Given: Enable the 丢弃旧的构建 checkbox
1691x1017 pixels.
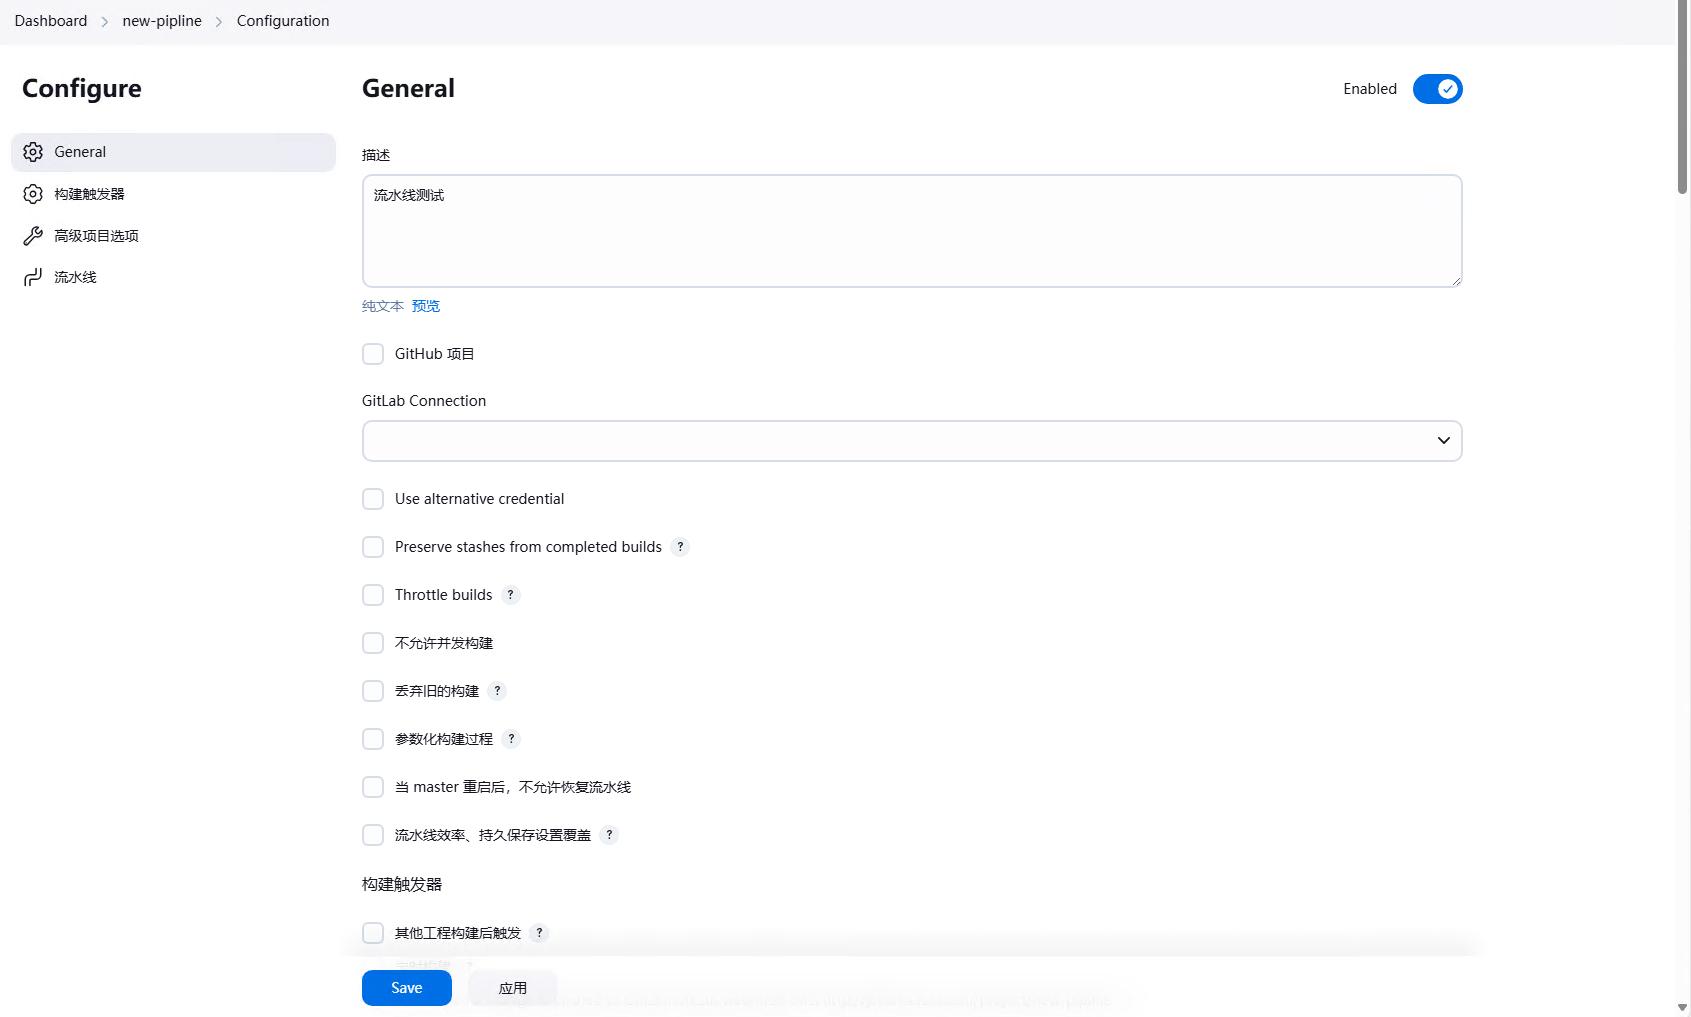Looking at the screenshot, I should (373, 691).
